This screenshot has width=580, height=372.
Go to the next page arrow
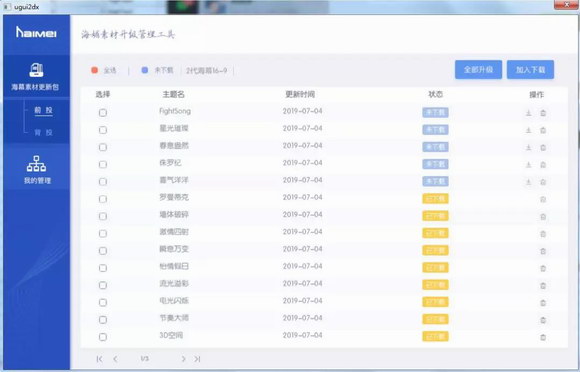(183, 359)
